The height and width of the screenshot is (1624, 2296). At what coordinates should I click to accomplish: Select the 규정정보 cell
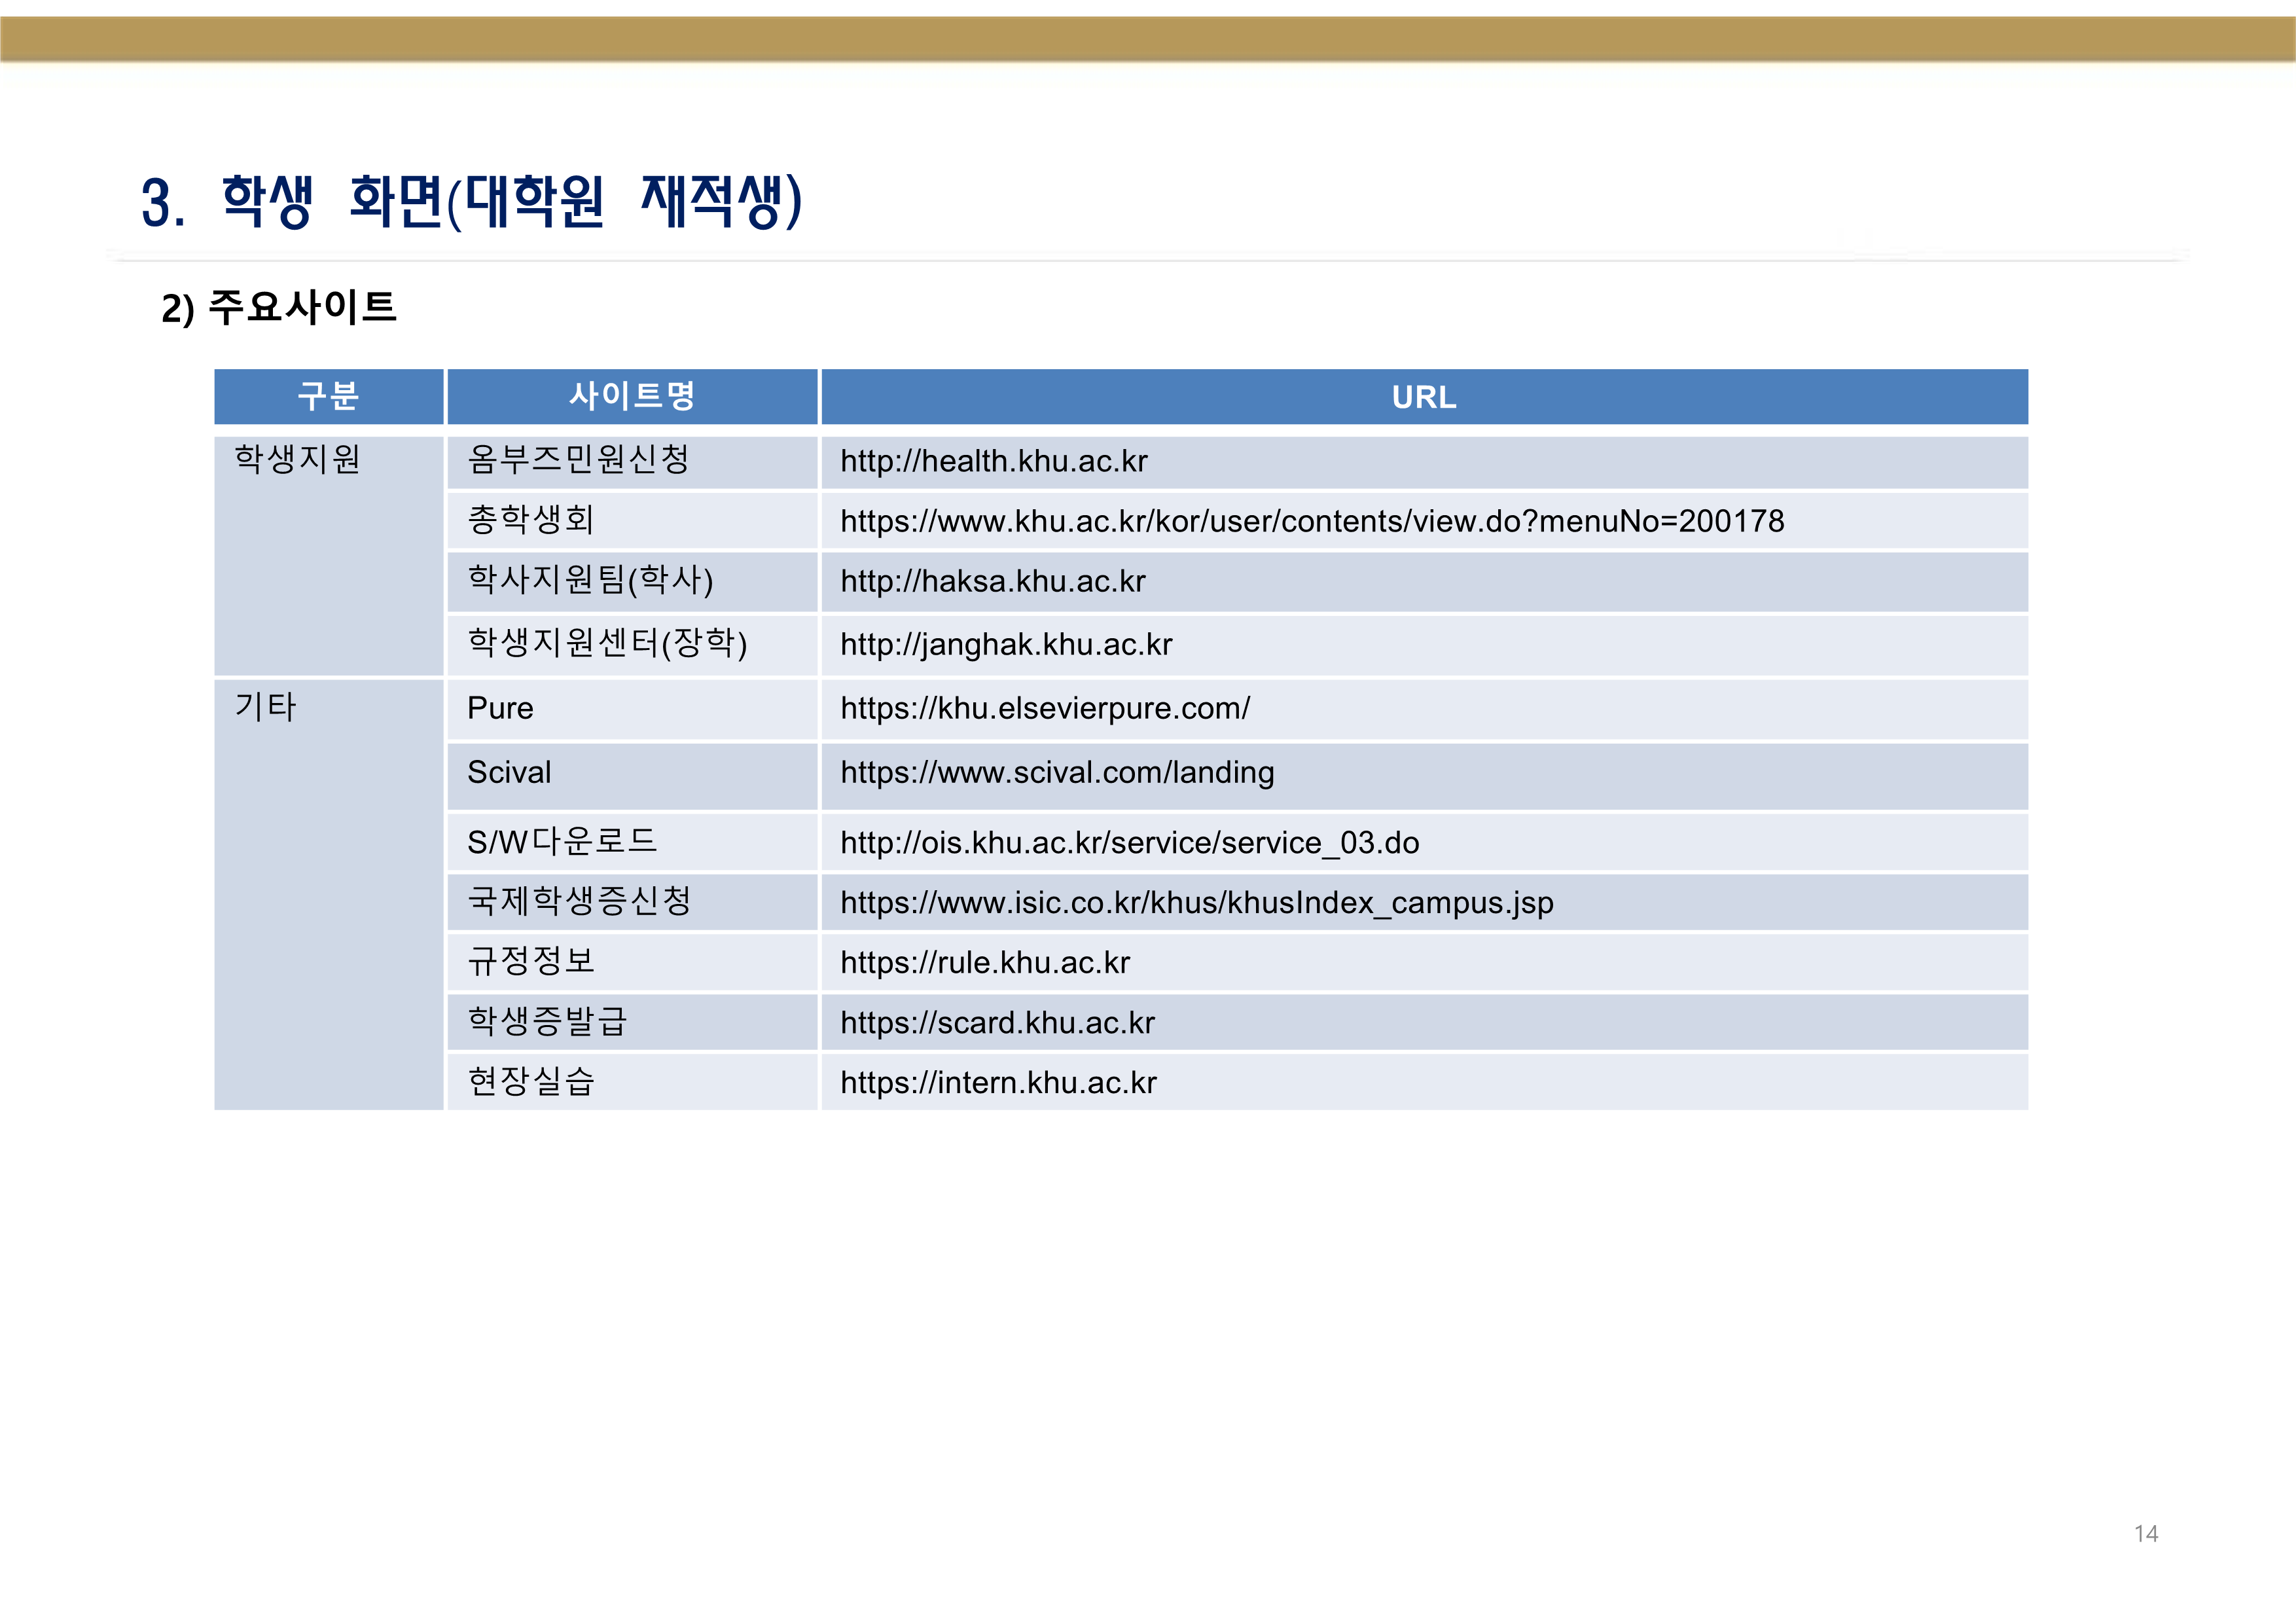point(632,962)
